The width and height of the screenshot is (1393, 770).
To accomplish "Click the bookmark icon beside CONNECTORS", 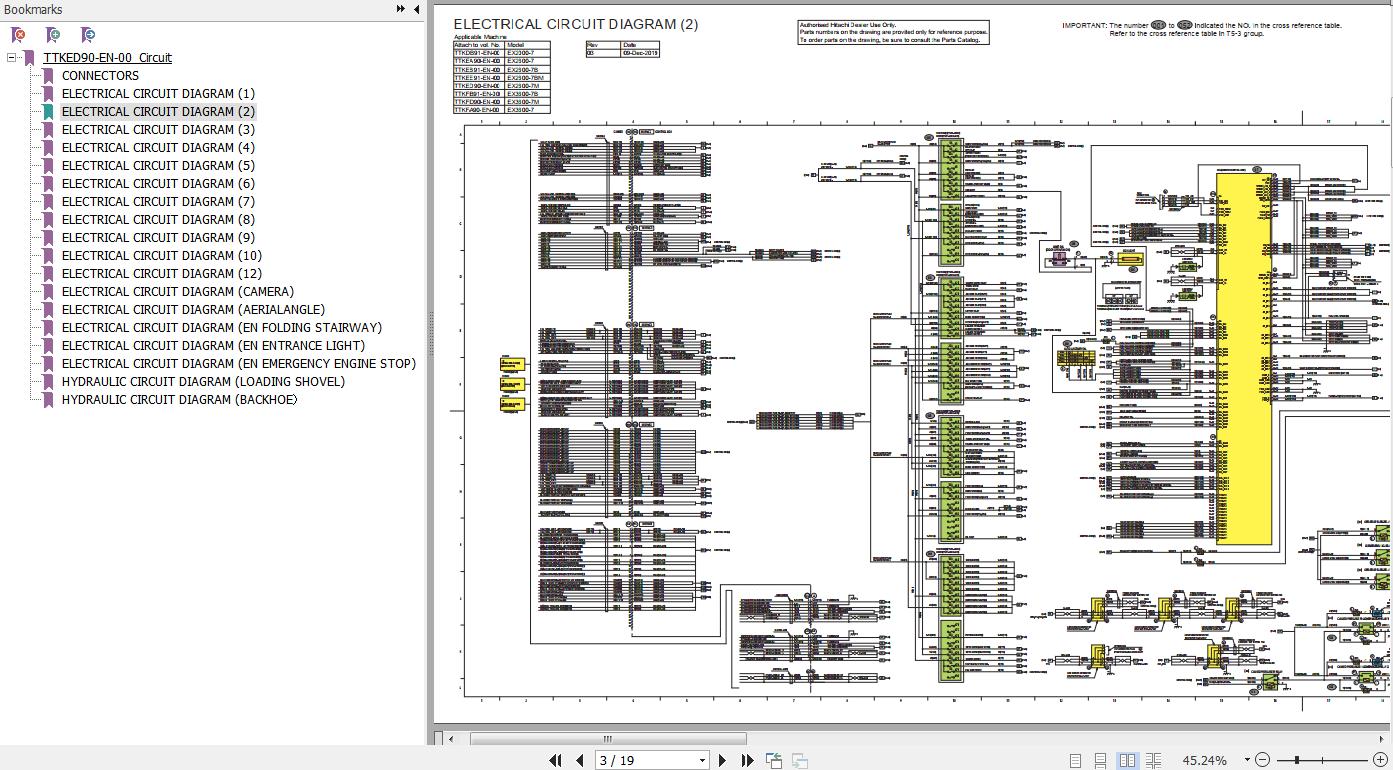I will click(48, 76).
